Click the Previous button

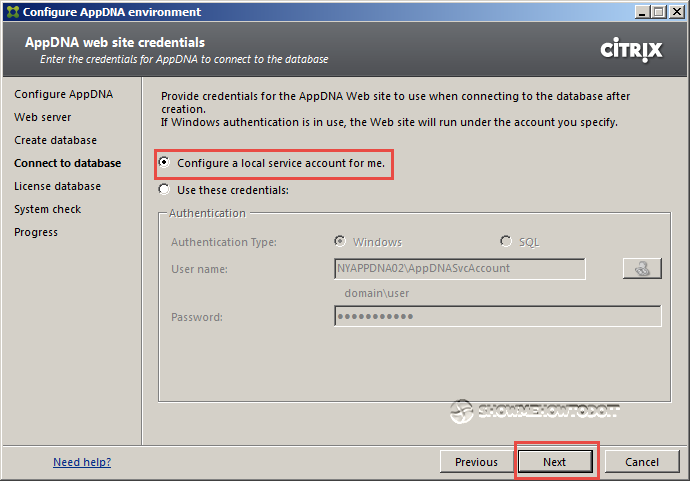click(x=476, y=462)
